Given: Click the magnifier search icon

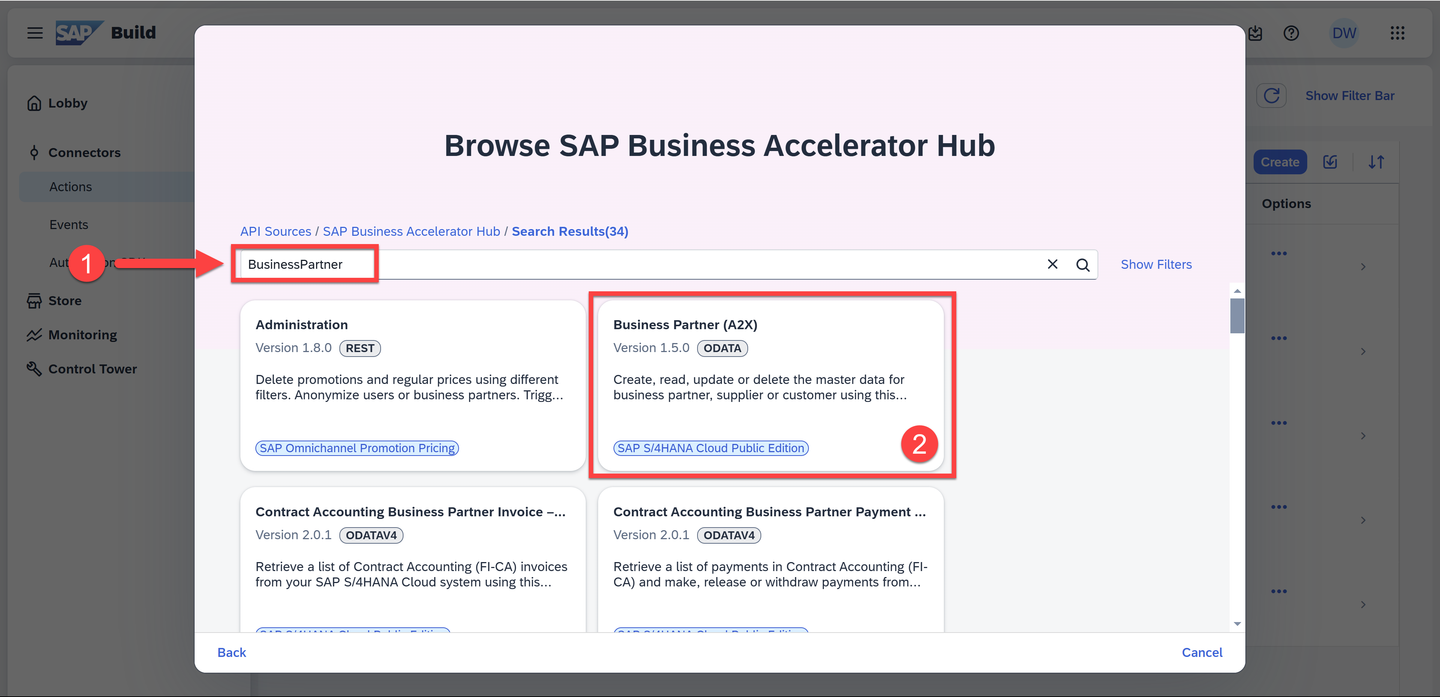Looking at the screenshot, I should pos(1082,265).
